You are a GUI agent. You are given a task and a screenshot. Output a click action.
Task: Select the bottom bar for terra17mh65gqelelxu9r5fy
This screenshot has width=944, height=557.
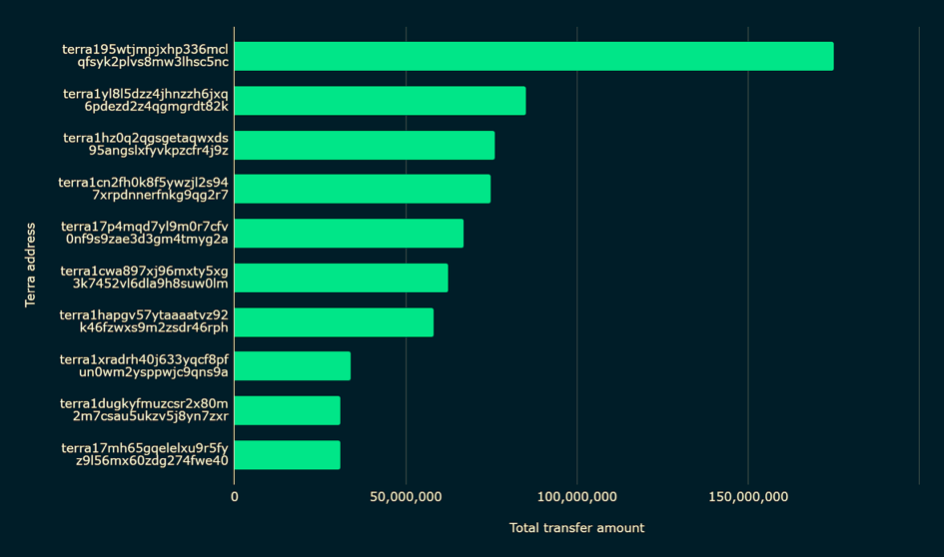coord(287,455)
